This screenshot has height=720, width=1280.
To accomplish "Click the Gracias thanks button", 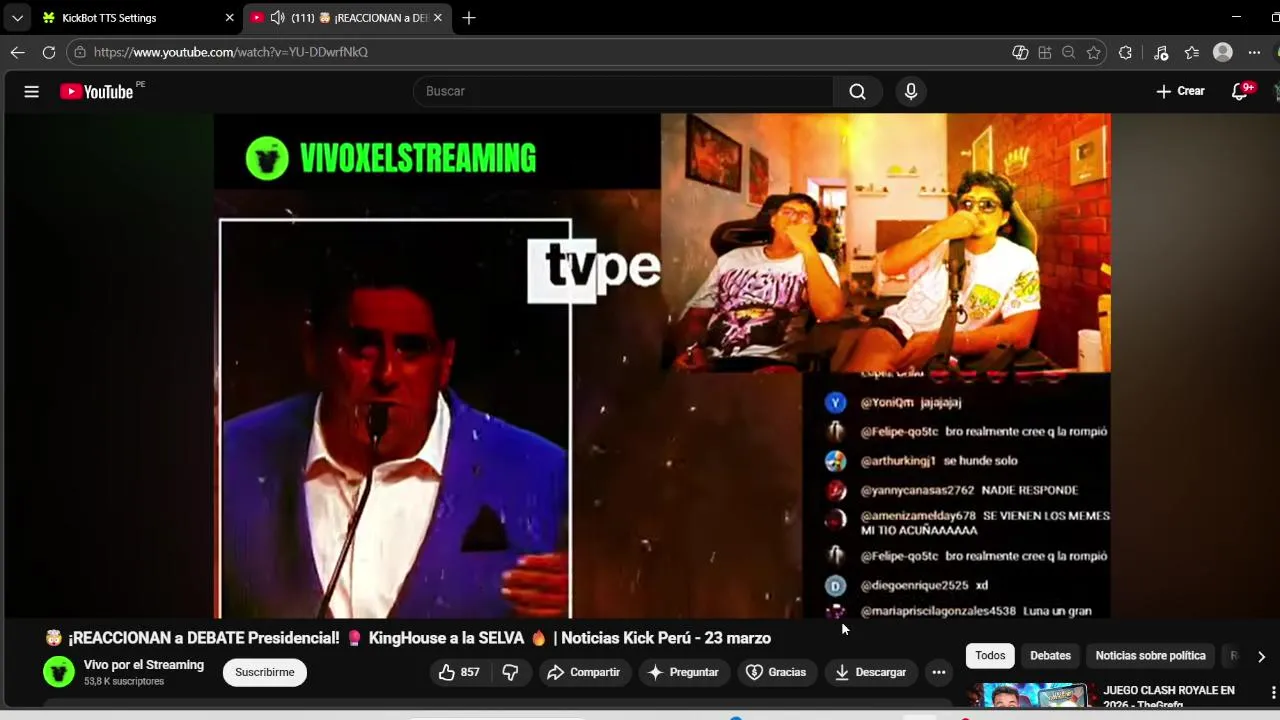I will click(776, 672).
